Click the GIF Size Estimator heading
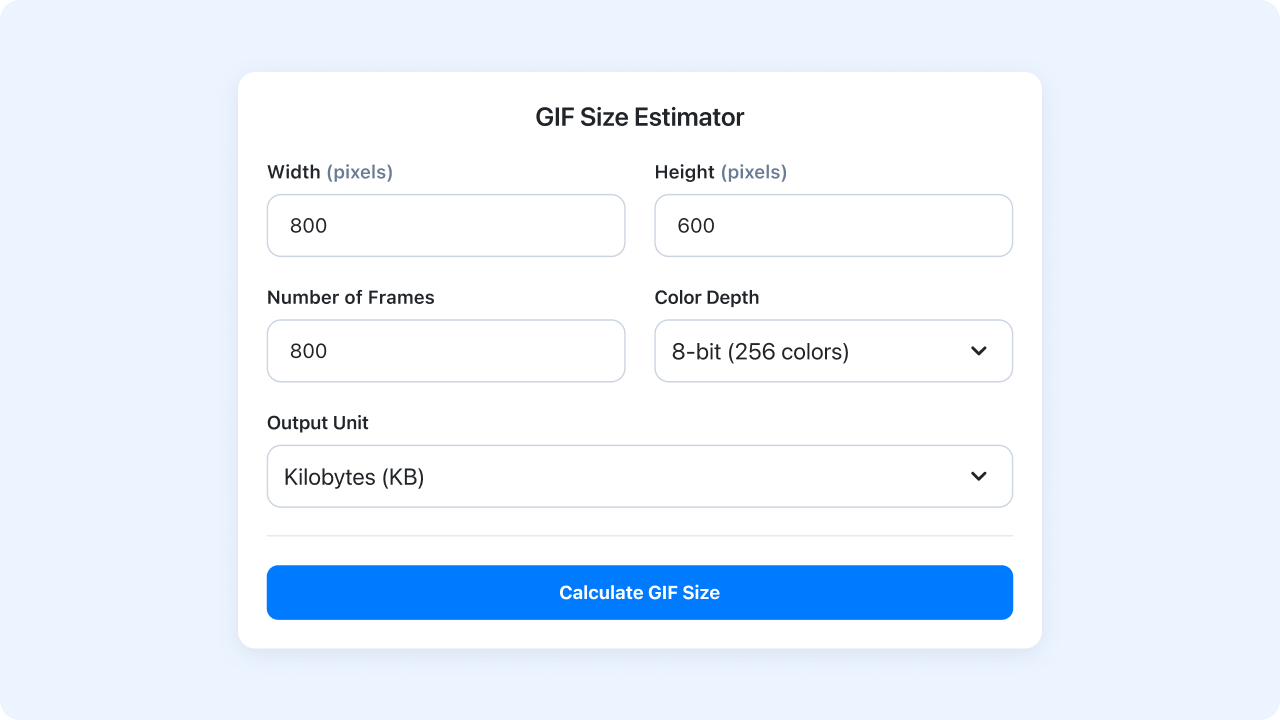The width and height of the screenshot is (1280, 720). (x=639, y=117)
